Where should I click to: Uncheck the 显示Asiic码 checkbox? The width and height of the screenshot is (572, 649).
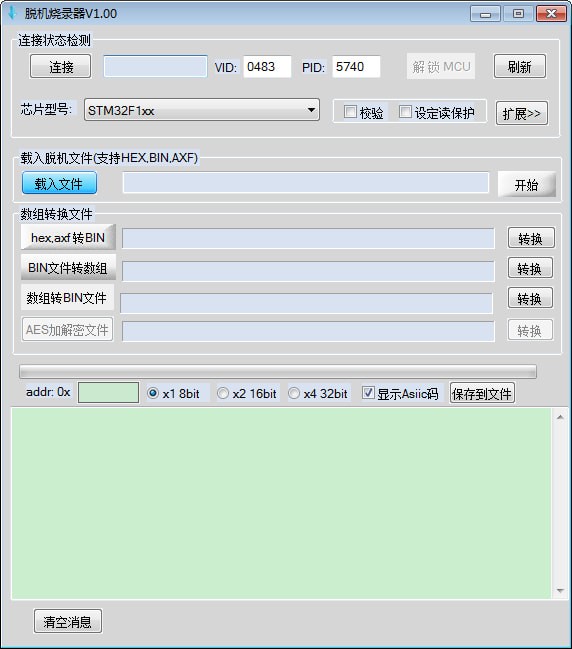coord(368,393)
